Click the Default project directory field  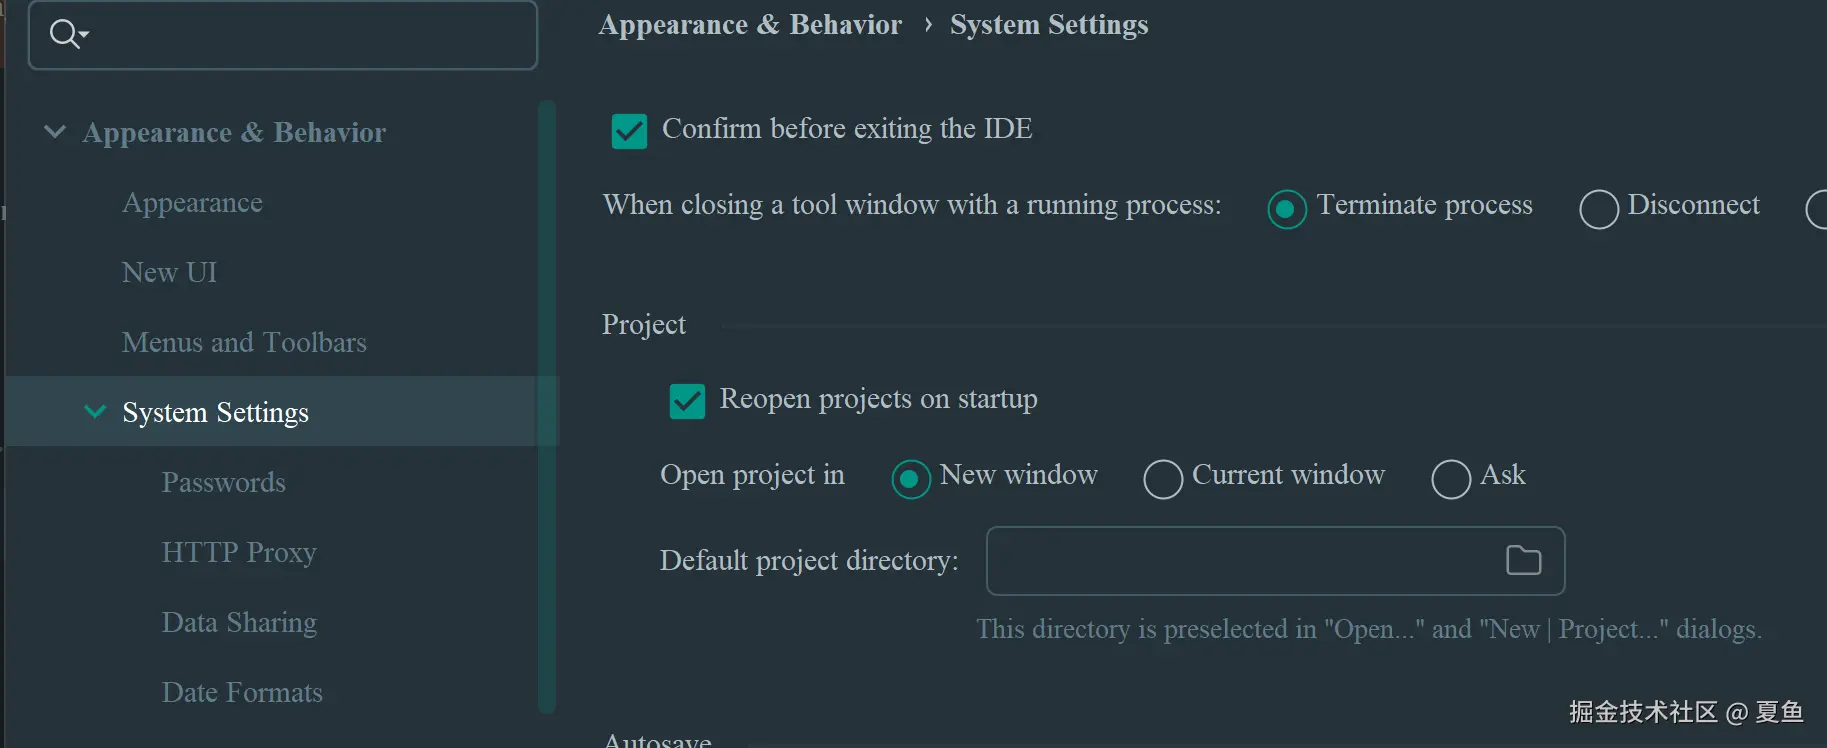tap(1240, 561)
